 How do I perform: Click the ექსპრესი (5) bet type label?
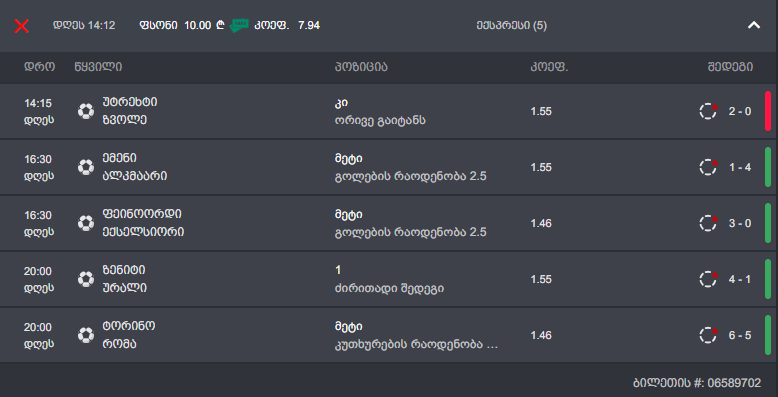point(512,25)
